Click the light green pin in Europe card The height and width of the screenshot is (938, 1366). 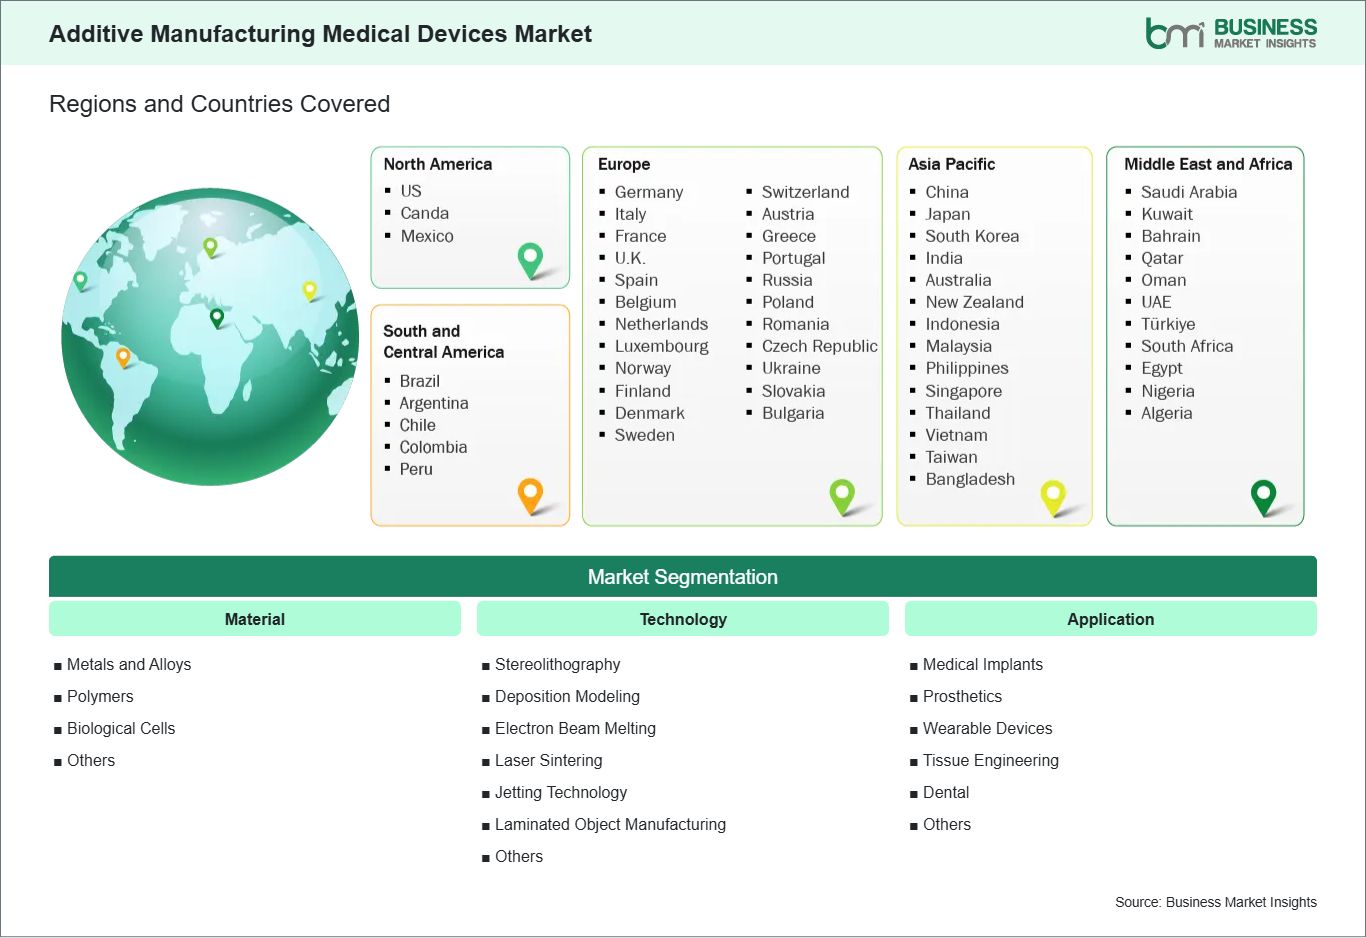[x=842, y=493]
